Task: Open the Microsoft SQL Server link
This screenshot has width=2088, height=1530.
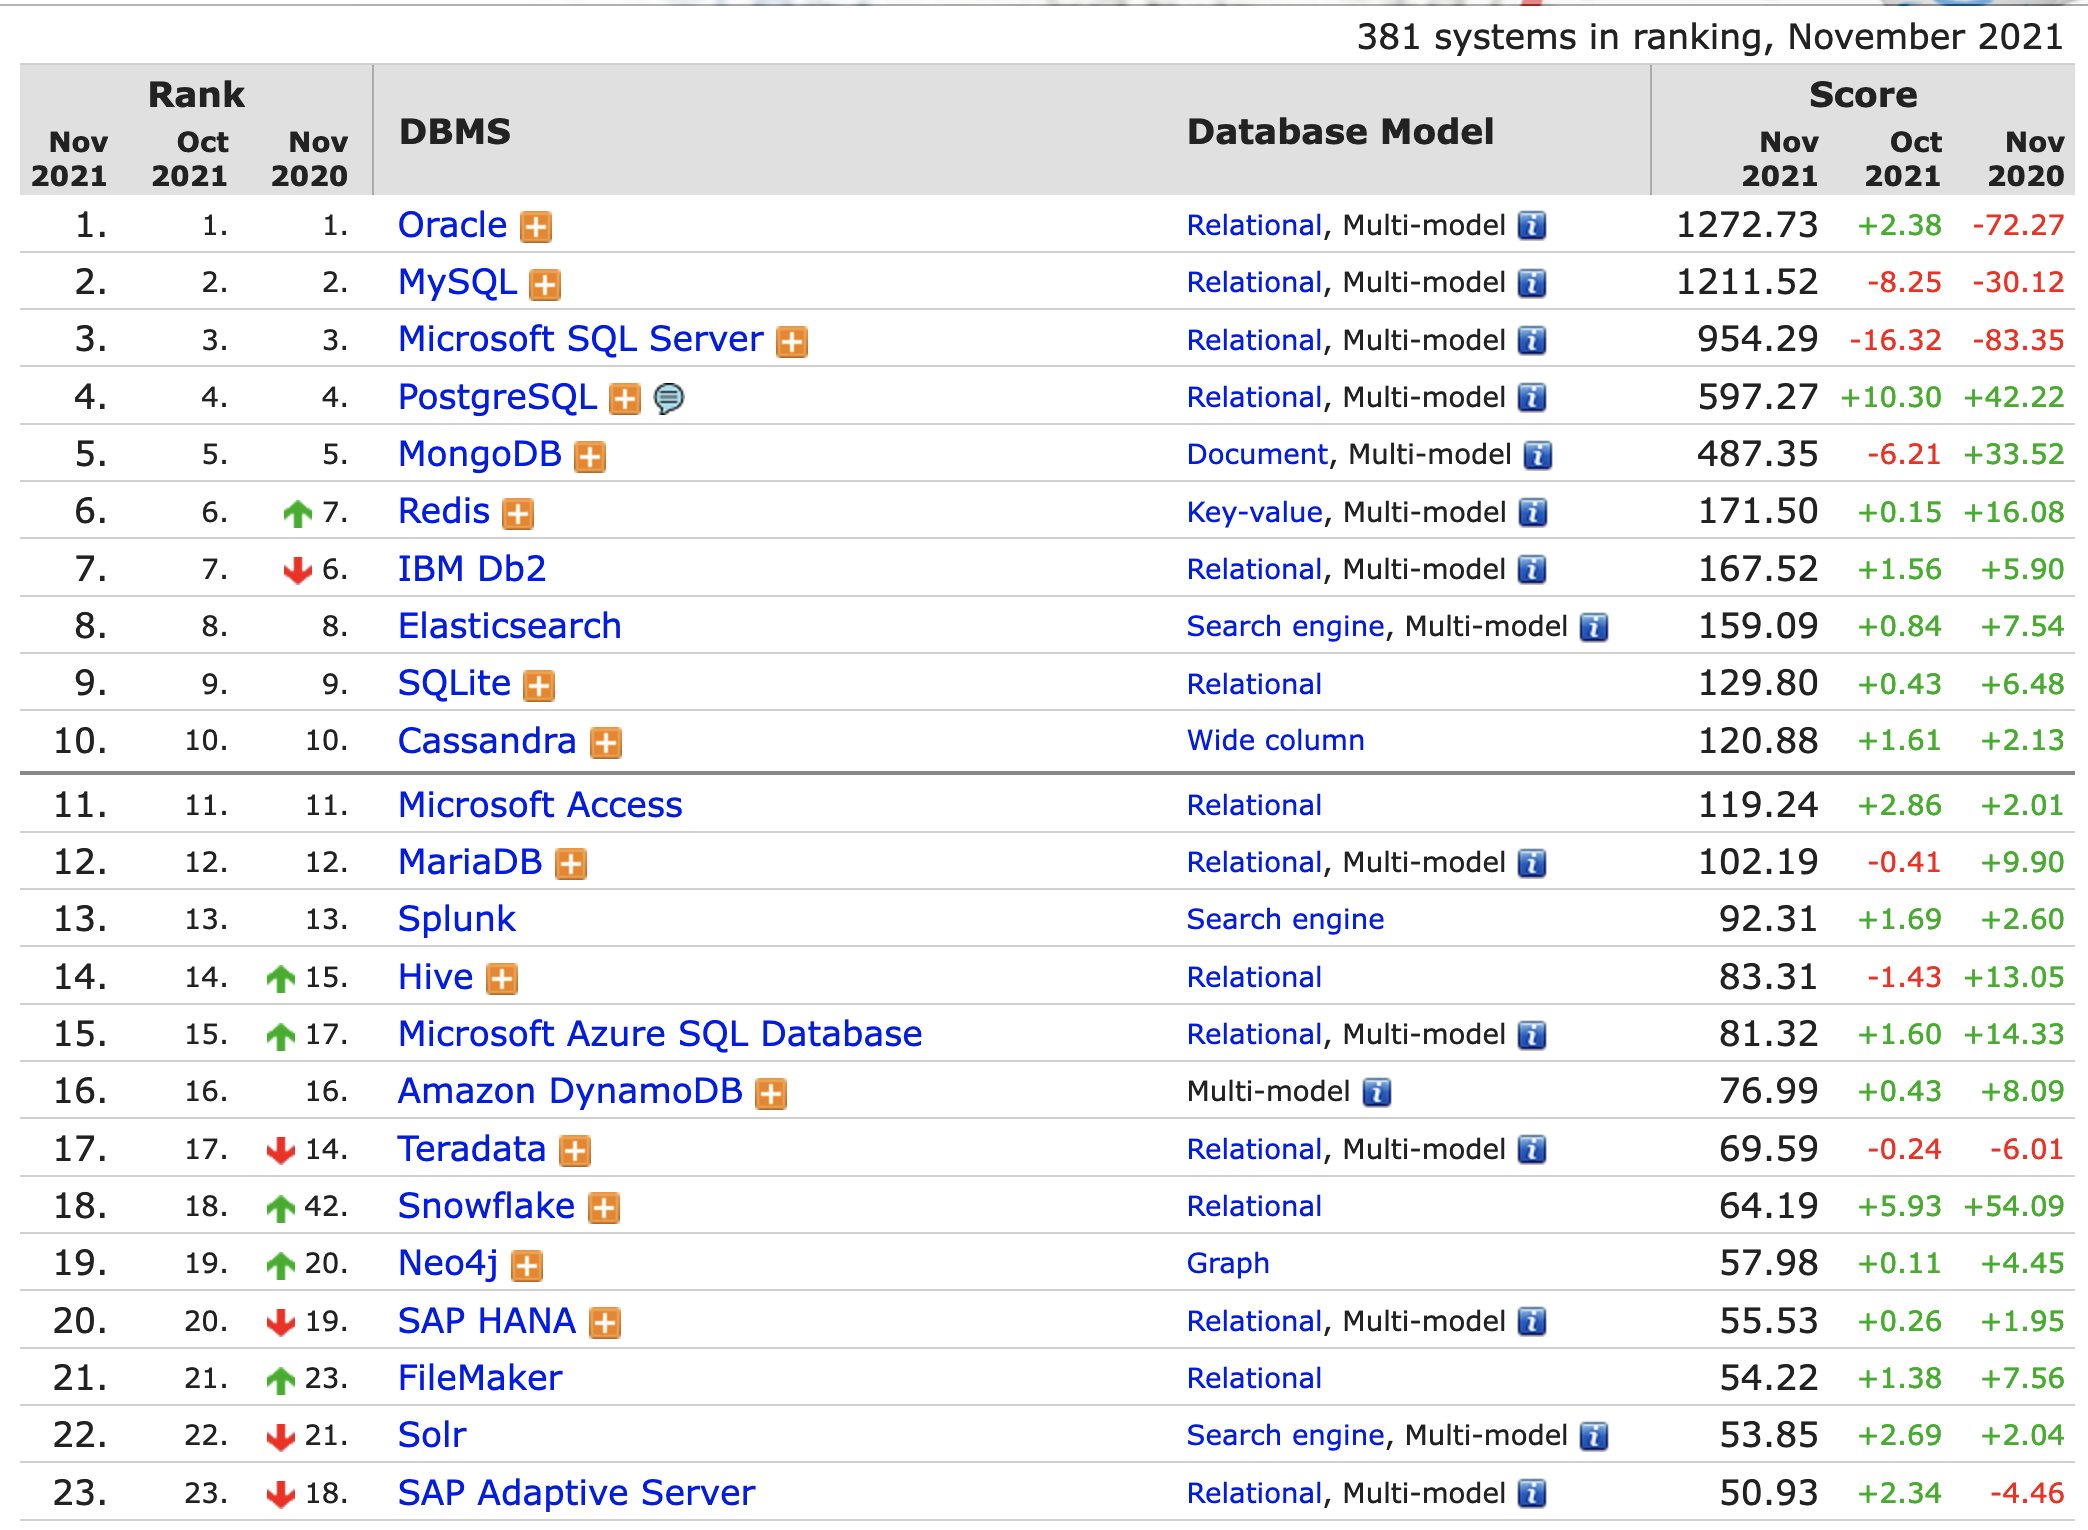Action: tap(581, 339)
